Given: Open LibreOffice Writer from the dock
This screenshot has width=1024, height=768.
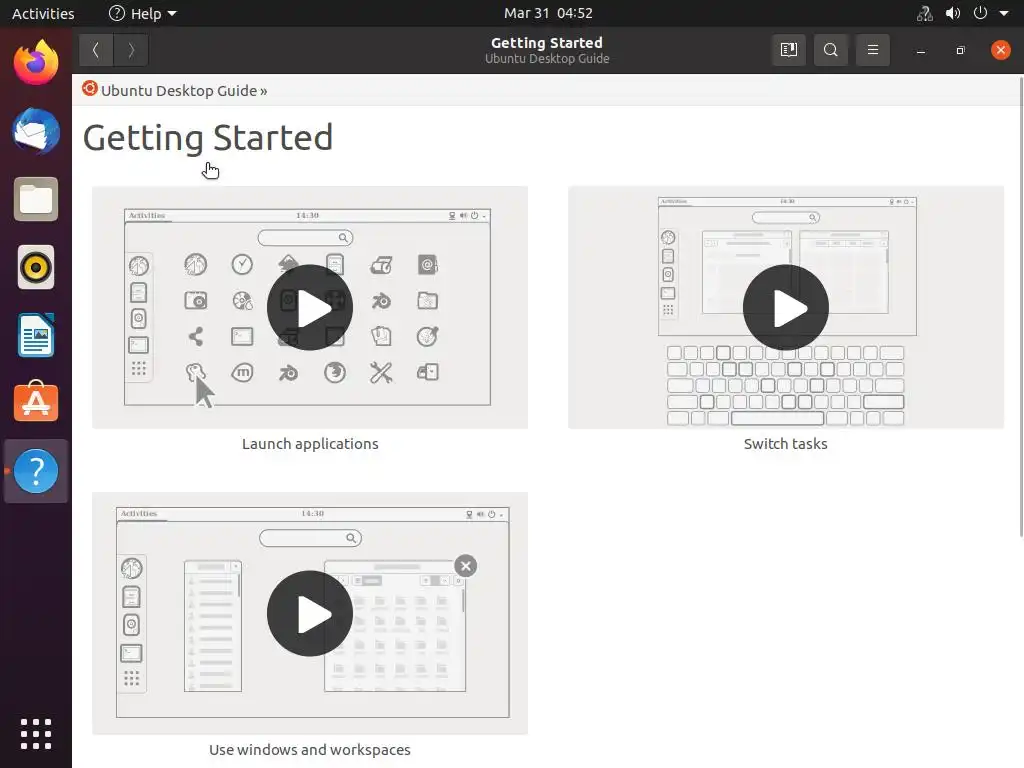Looking at the screenshot, I should (x=36, y=336).
